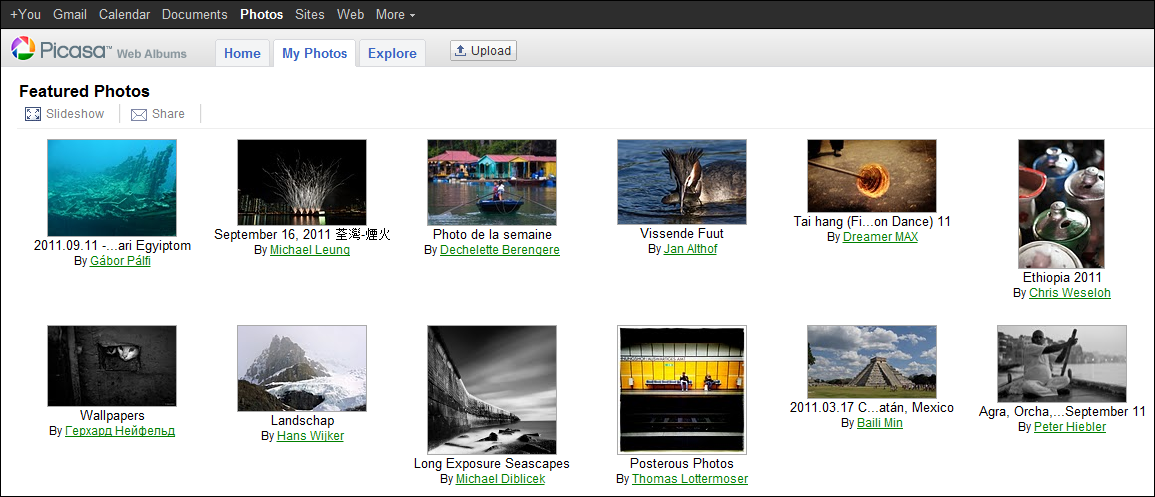Click the 2011.09.11 -...ari Egyiptom caption
The height and width of the screenshot is (497, 1155).
(113, 246)
